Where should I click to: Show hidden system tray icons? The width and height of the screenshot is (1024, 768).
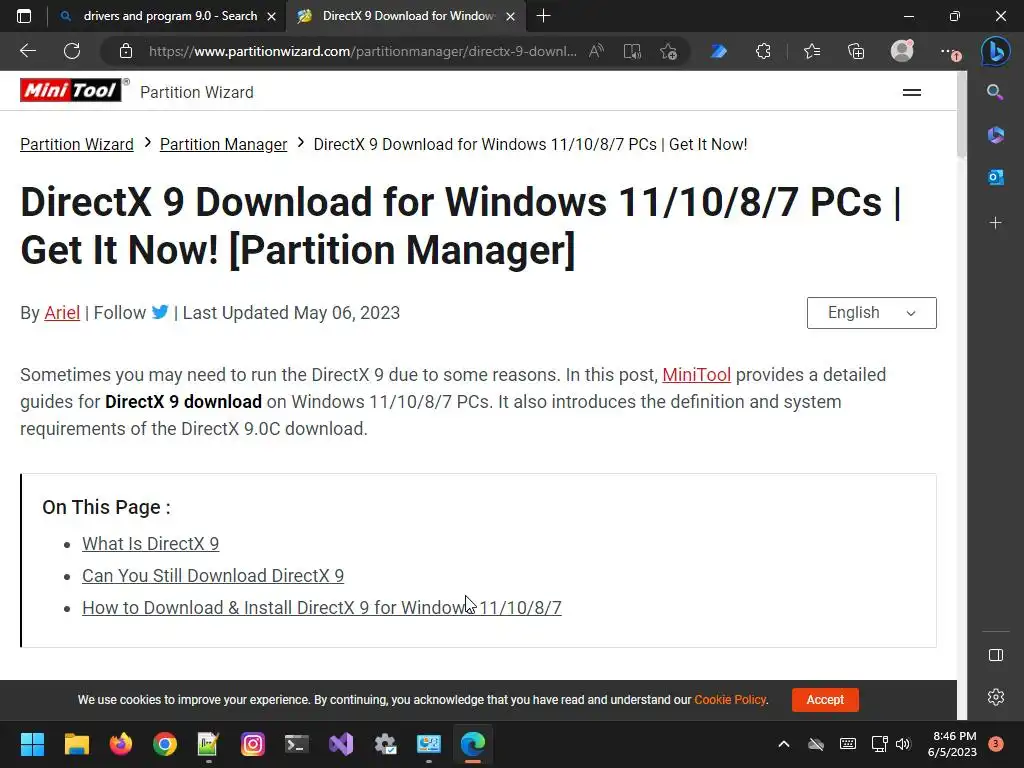(x=784, y=744)
